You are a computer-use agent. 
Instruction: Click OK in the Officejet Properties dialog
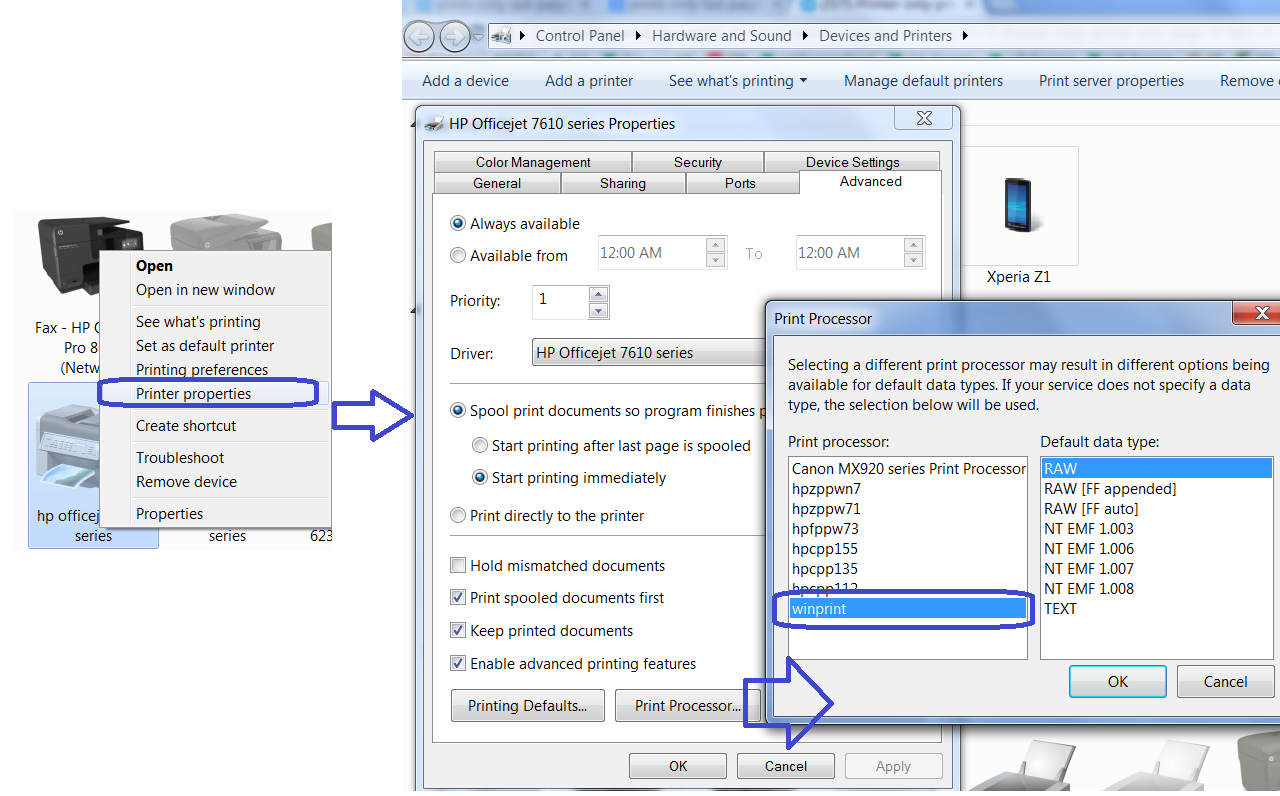point(678,766)
